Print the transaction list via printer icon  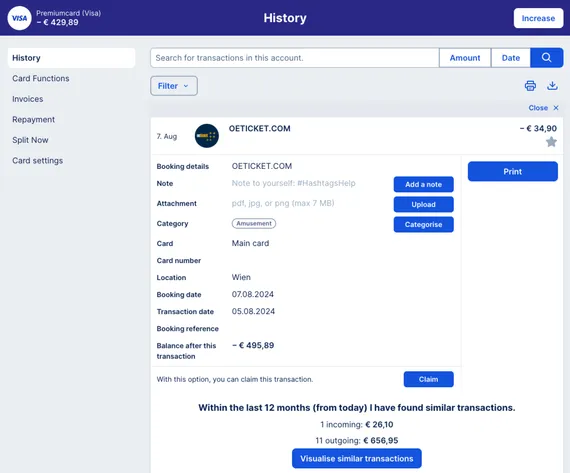pos(530,86)
